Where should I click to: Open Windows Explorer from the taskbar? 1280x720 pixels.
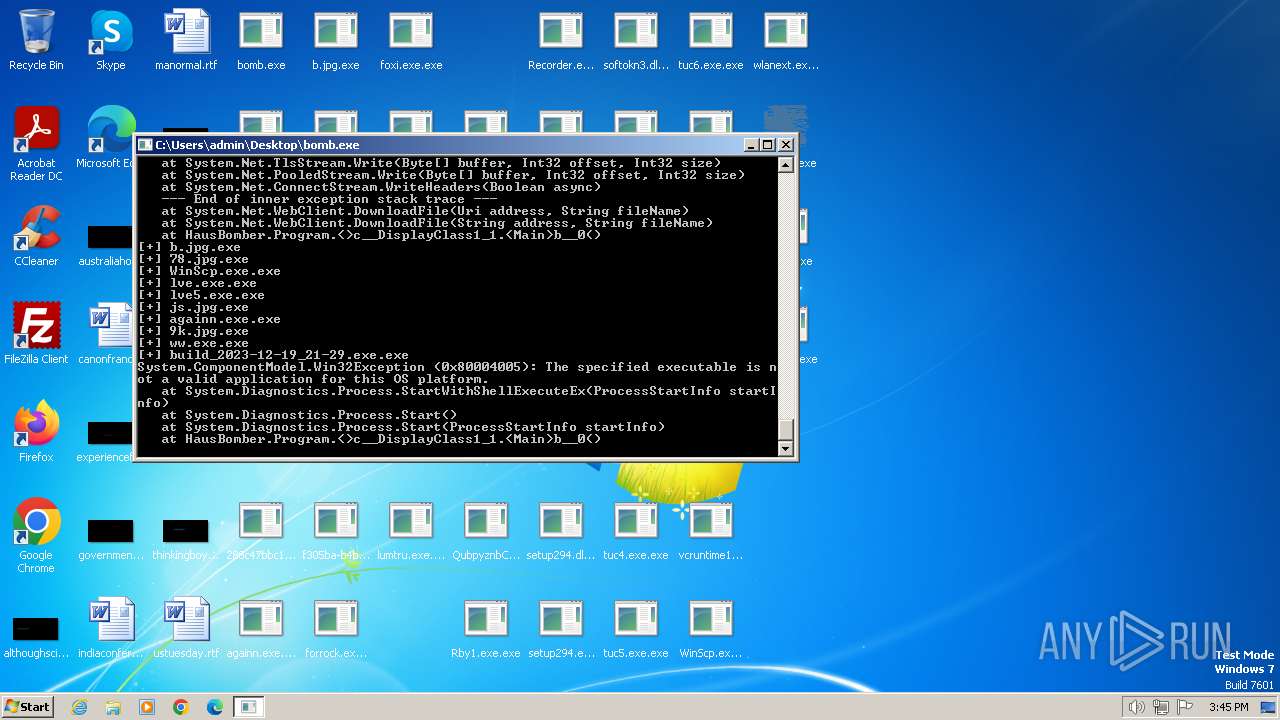click(113, 707)
